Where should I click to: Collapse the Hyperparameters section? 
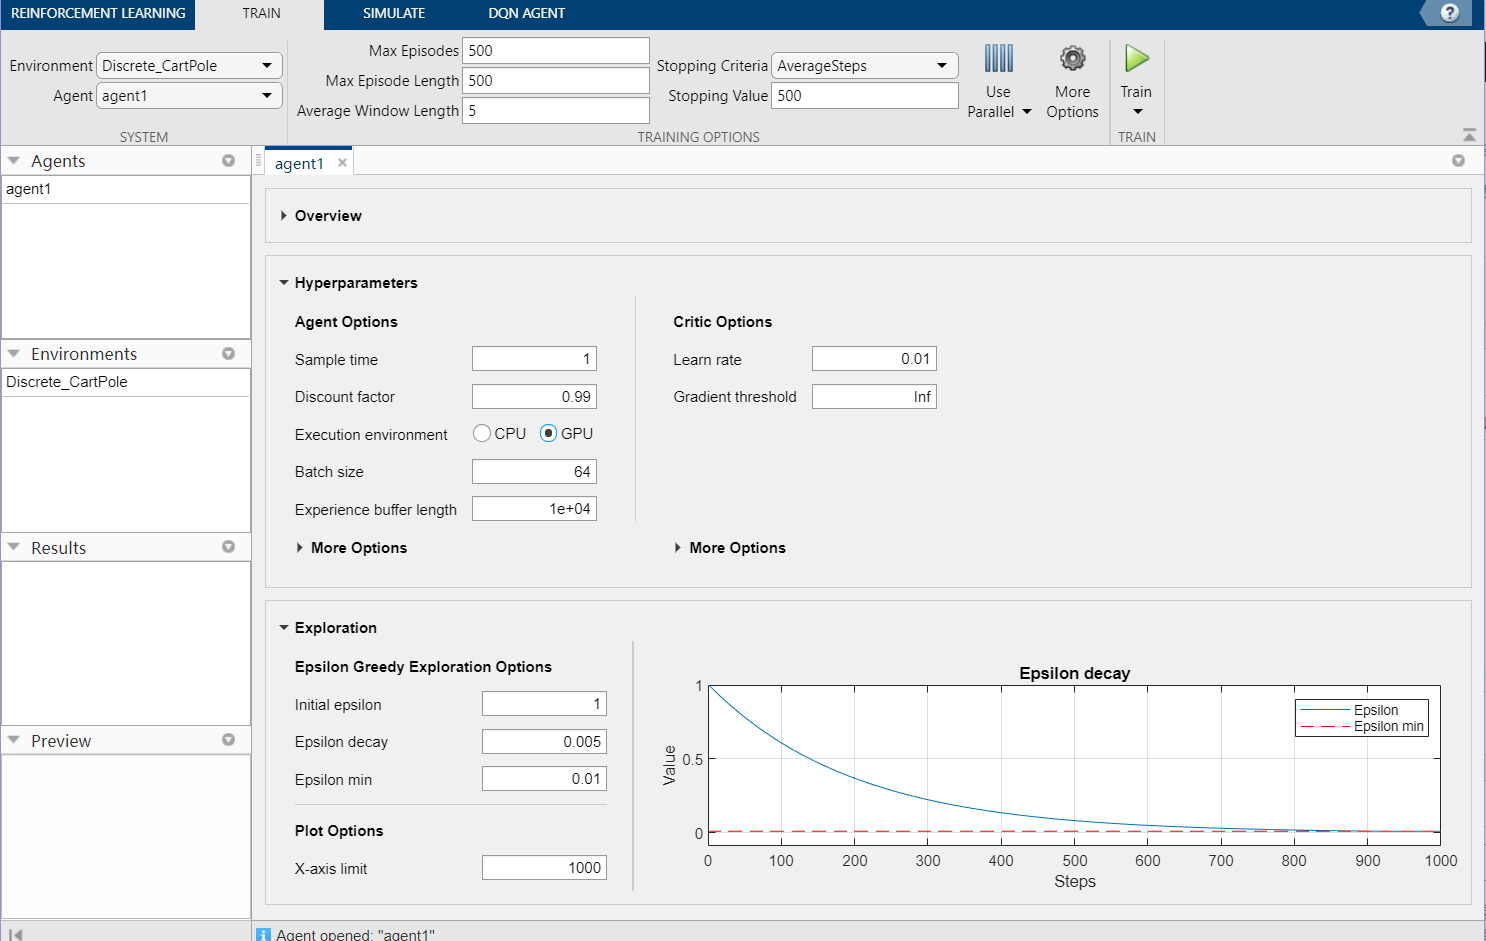(x=284, y=283)
